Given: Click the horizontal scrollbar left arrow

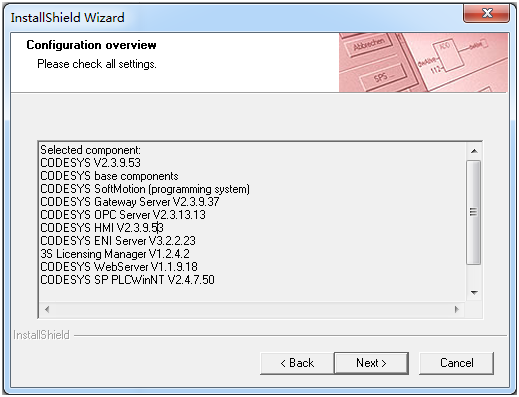Looking at the screenshot, I should coord(47,309).
